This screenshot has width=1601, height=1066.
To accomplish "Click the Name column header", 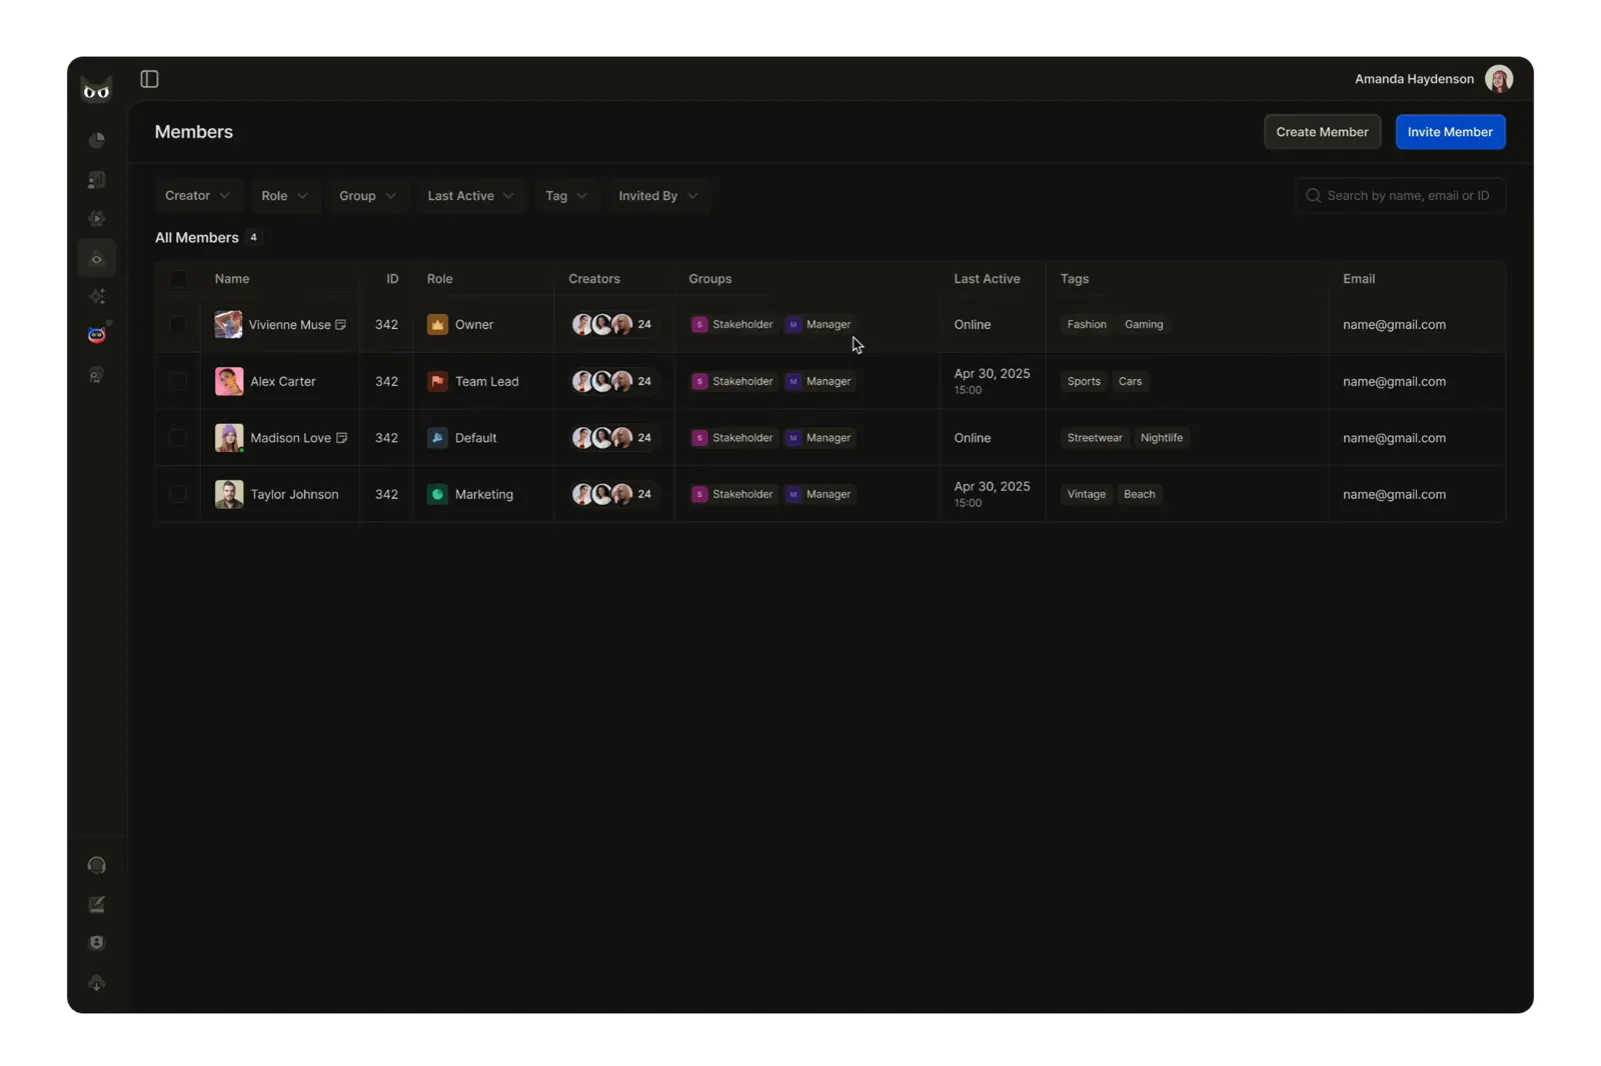I will pyautogui.click(x=232, y=279).
